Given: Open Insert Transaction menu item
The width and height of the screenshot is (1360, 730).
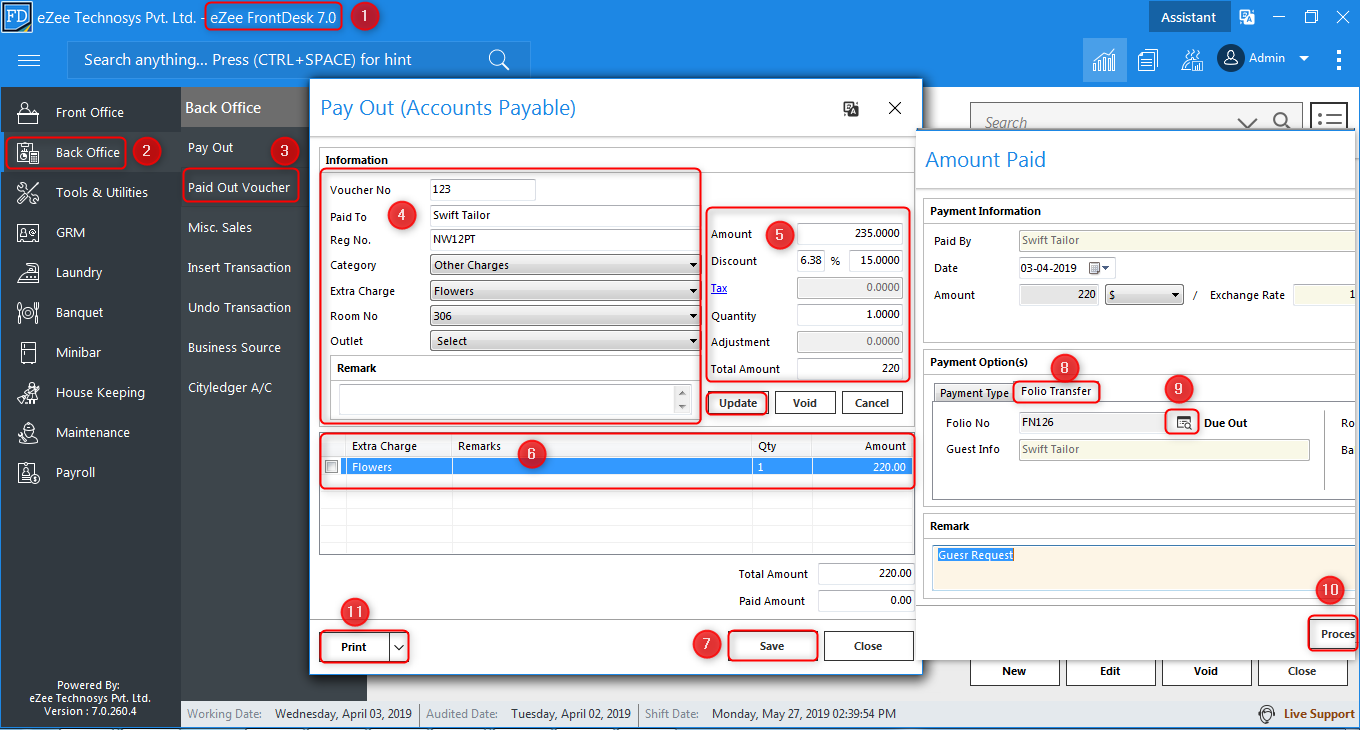Looking at the screenshot, I should point(240,267).
